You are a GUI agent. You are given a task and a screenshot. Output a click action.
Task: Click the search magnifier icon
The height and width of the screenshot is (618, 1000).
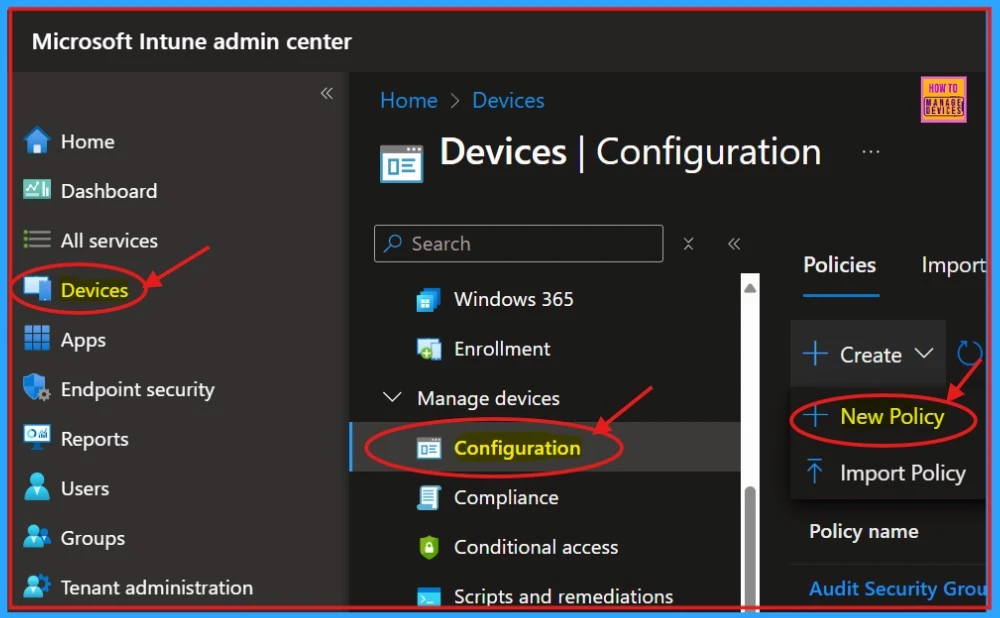tap(392, 243)
